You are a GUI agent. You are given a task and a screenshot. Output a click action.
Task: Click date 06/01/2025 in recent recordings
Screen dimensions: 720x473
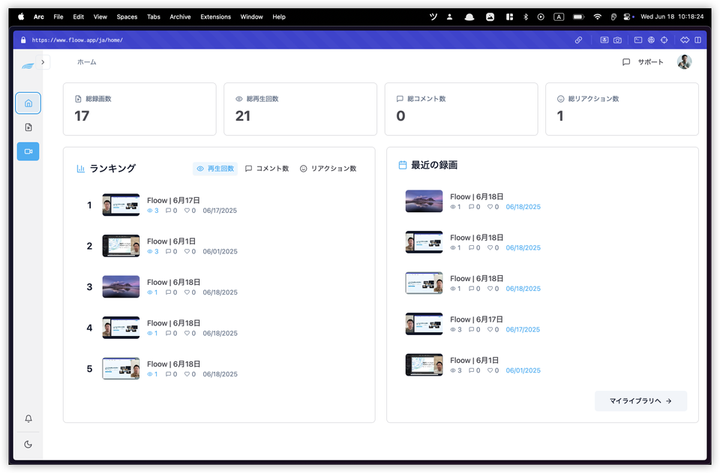[x=523, y=371]
